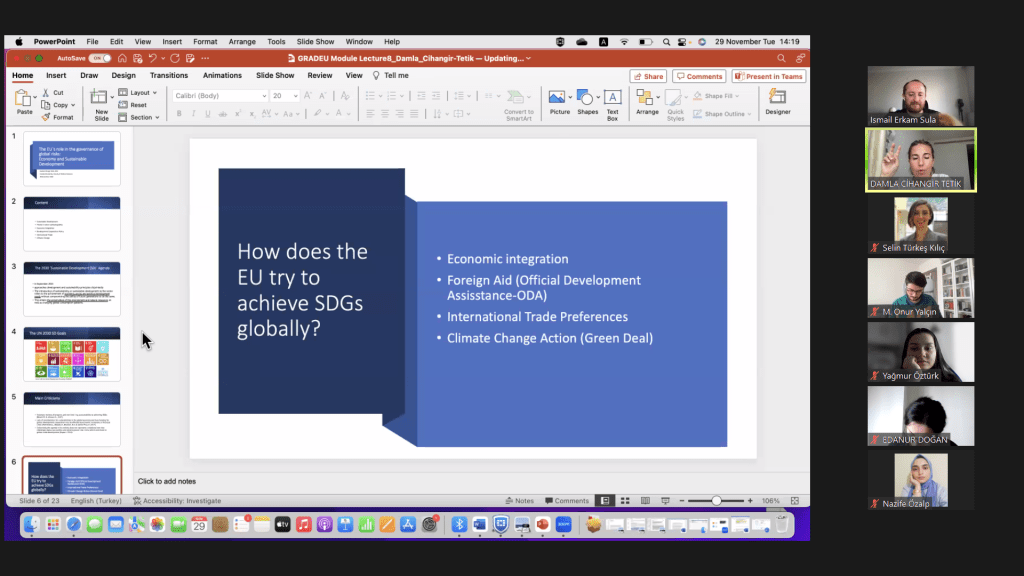The image size is (1024, 576).
Task: Toggle the AutoSave switch
Action: tap(100, 58)
